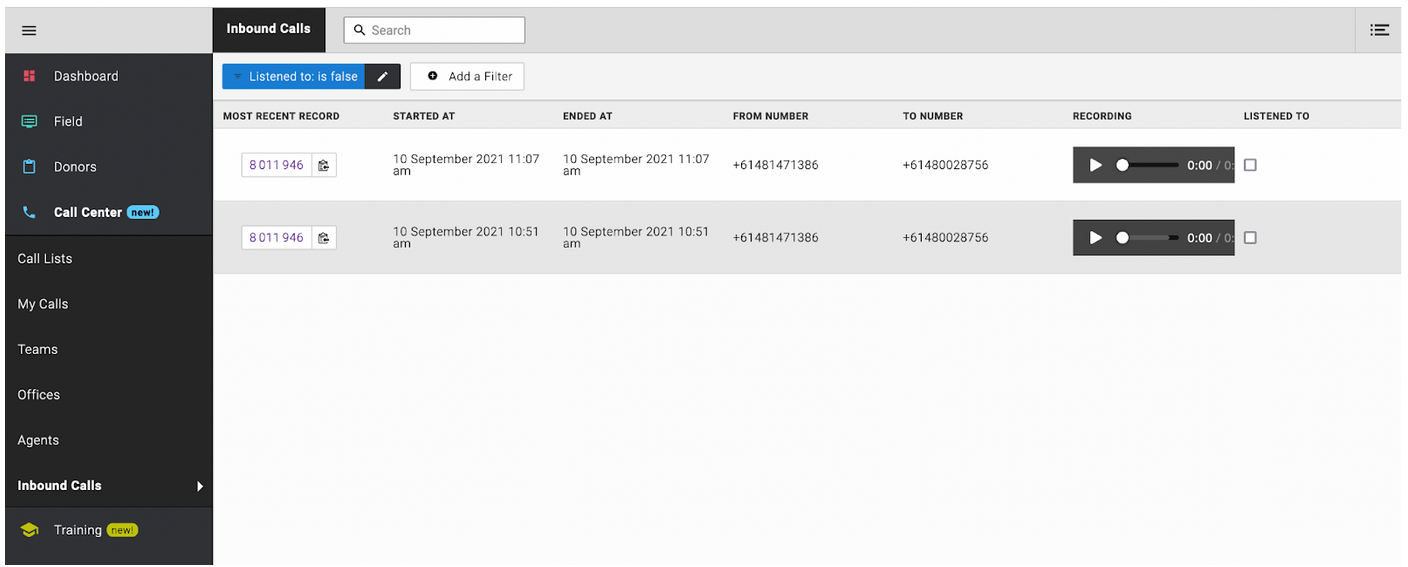Click the Listened to: is false filter chip
1408x567 pixels.
point(293,76)
